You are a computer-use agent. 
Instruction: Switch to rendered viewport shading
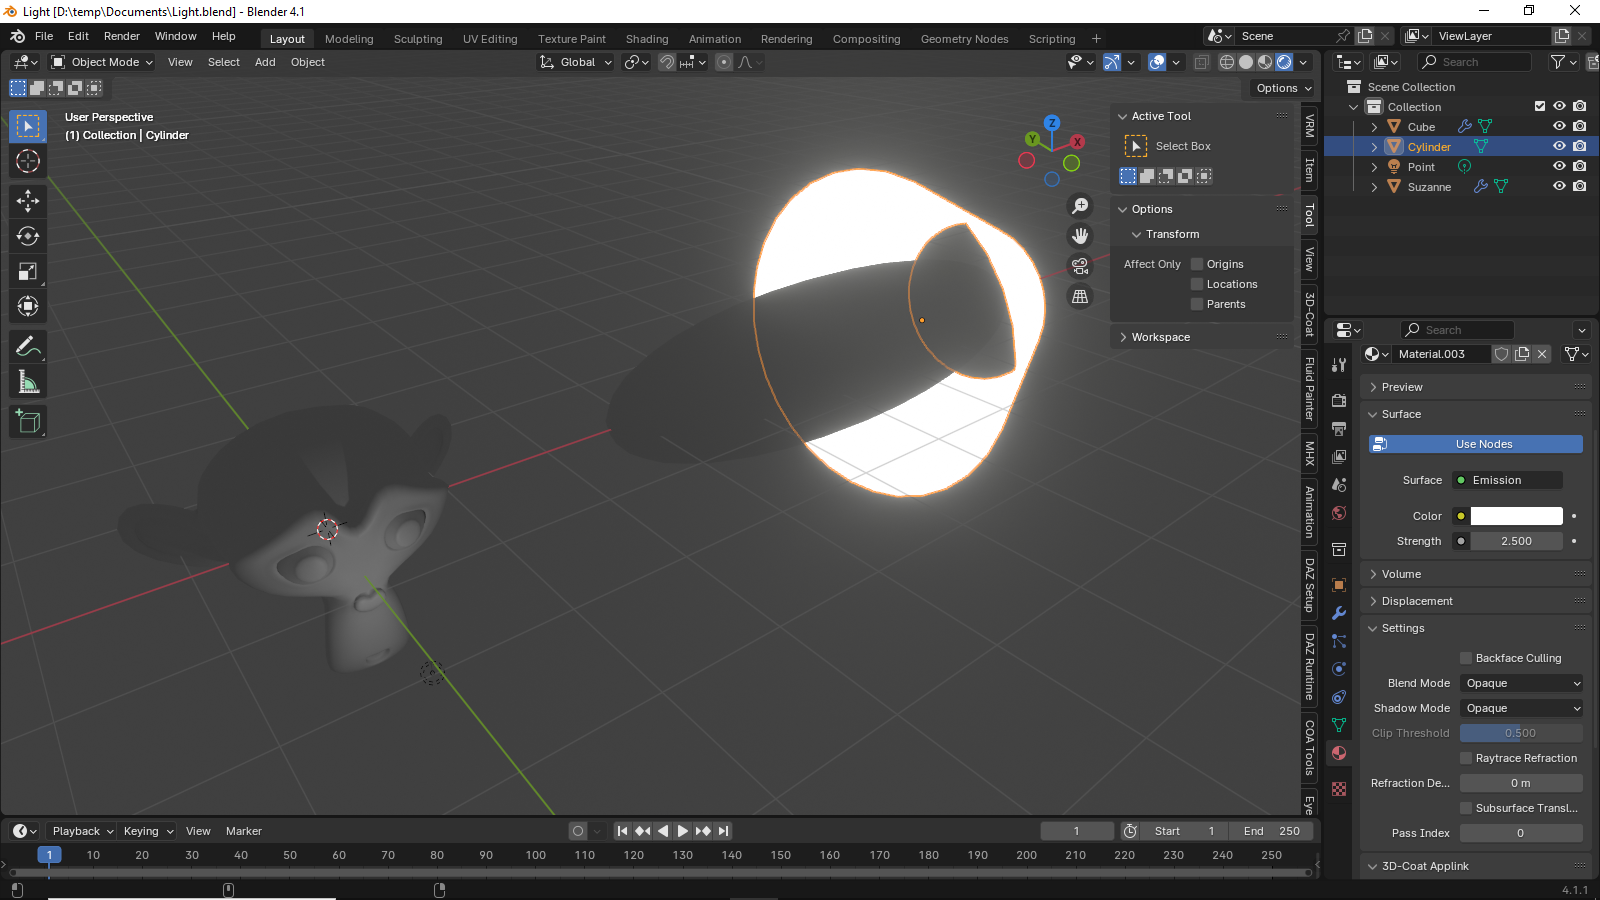(1284, 62)
